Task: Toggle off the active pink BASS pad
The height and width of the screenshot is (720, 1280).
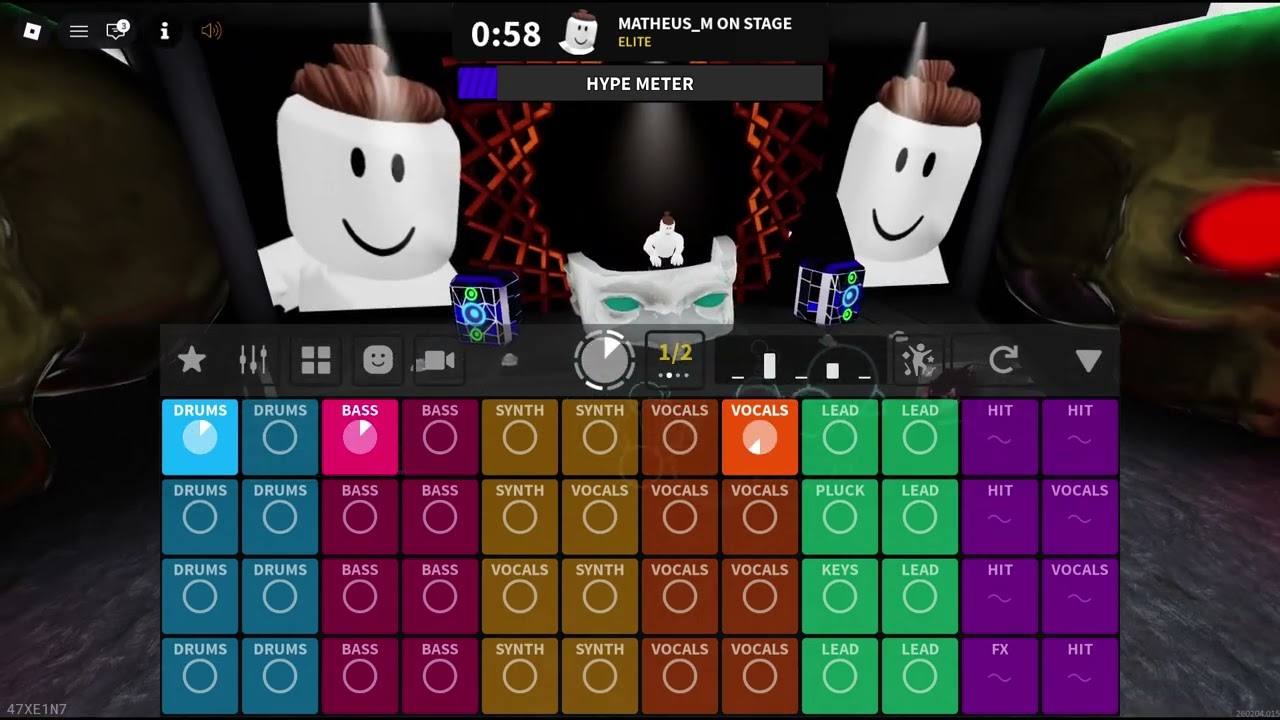Action: (x=360, y=437)
